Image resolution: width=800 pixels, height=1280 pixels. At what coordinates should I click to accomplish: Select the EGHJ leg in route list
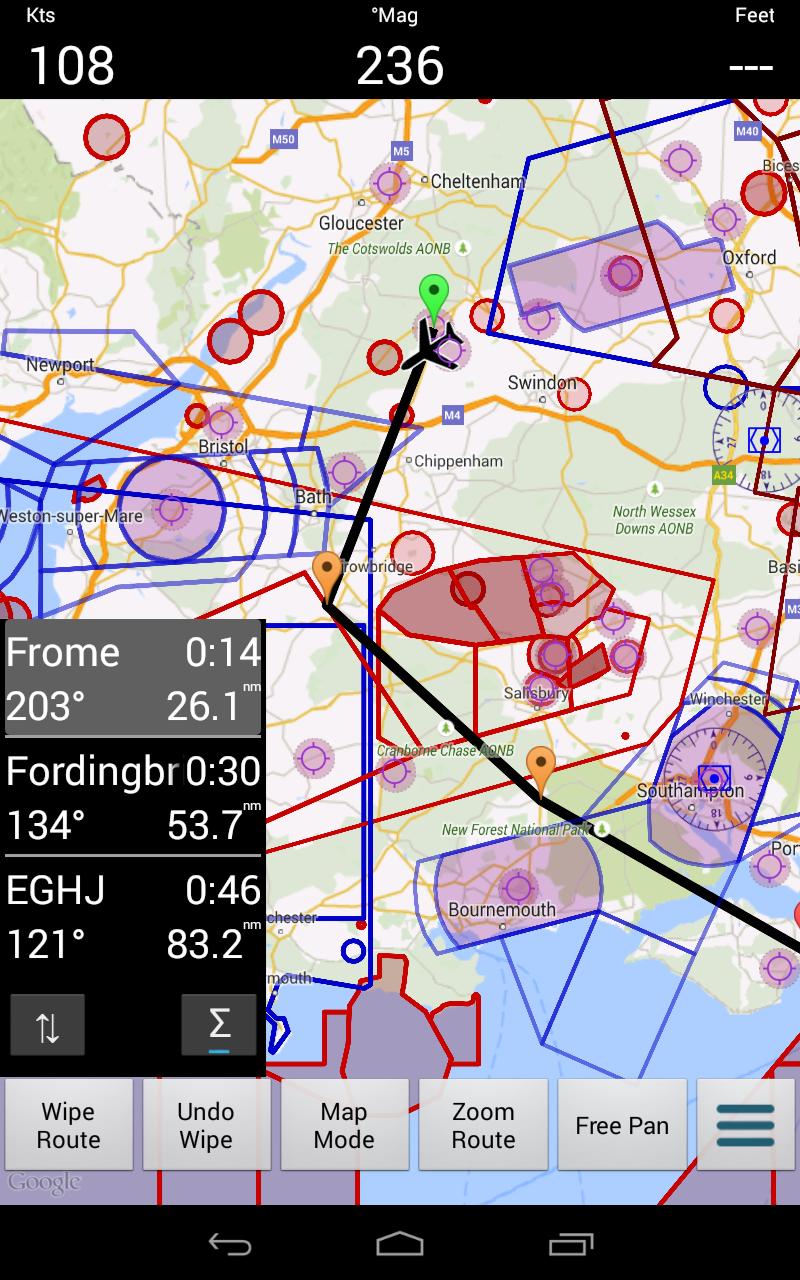coord(133,916)
